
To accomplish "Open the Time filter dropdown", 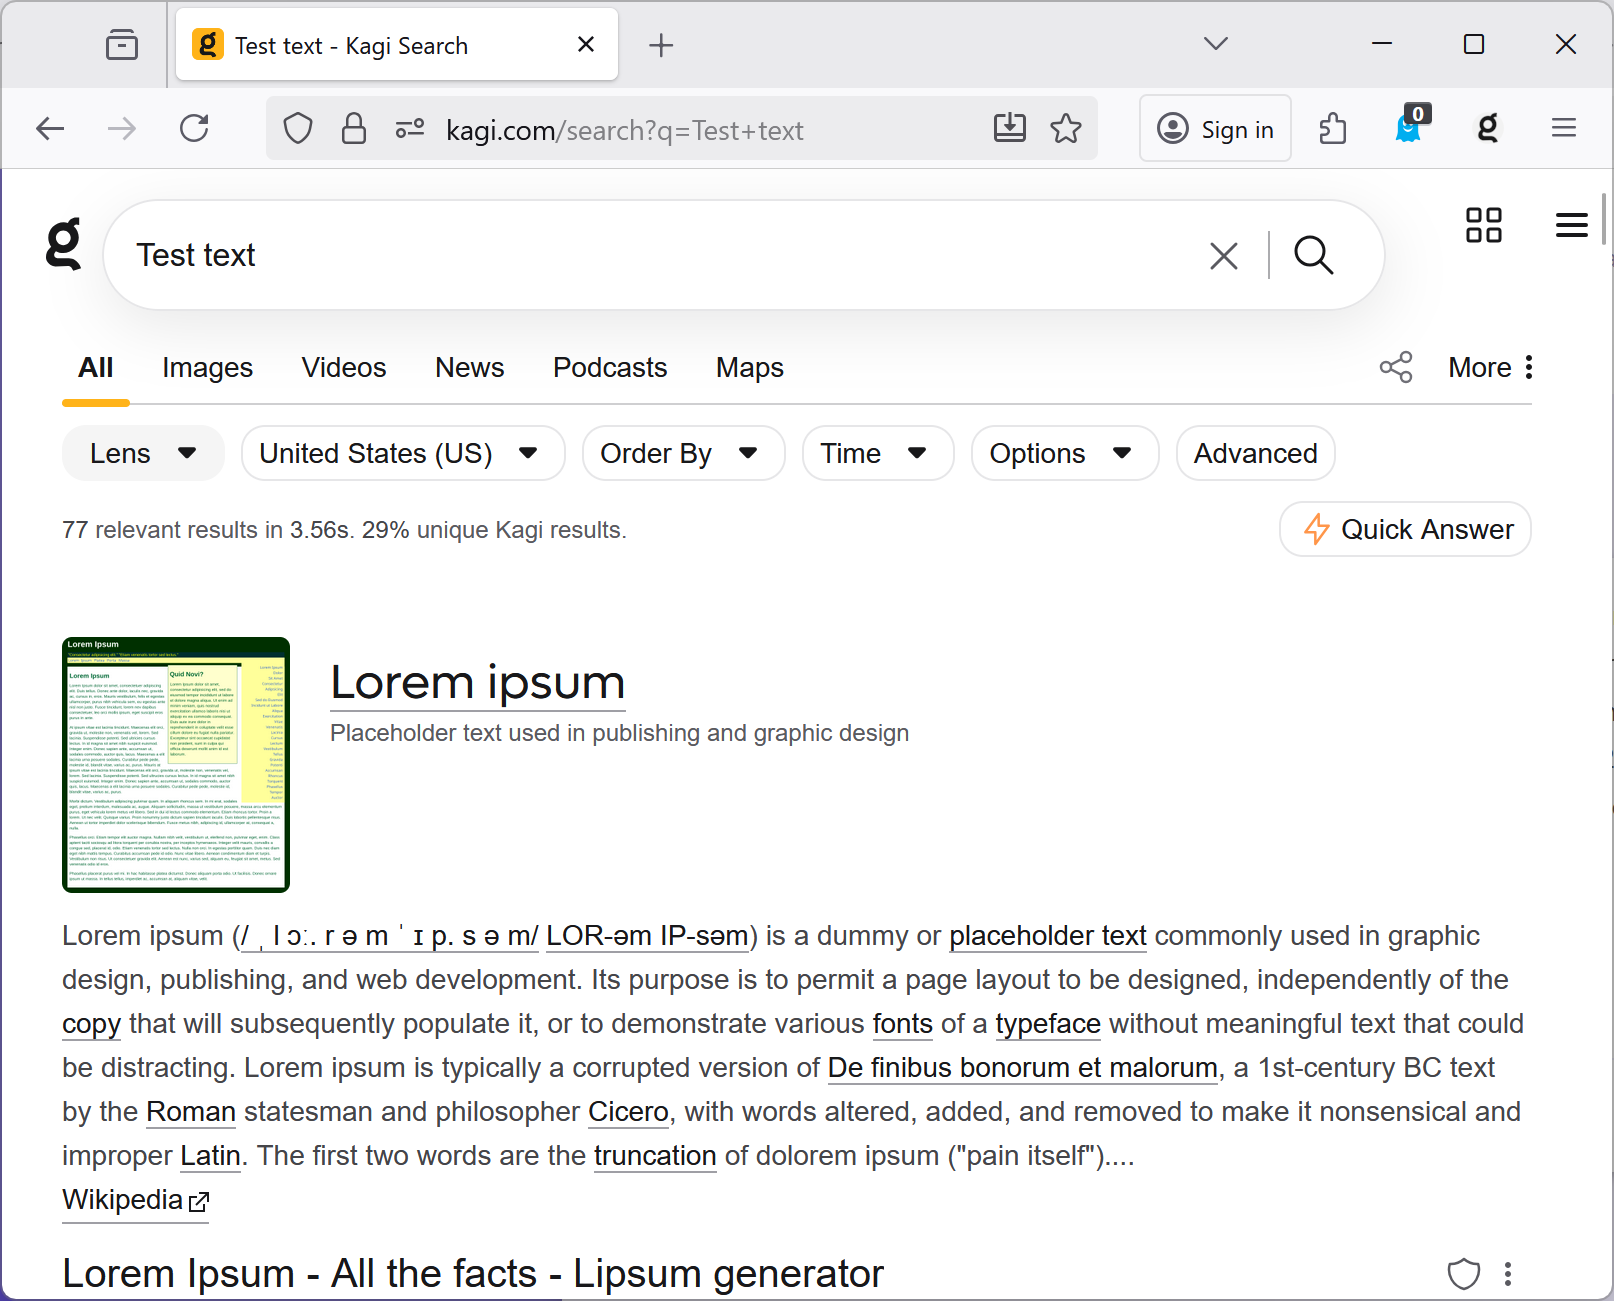I will tap(877, 454).
